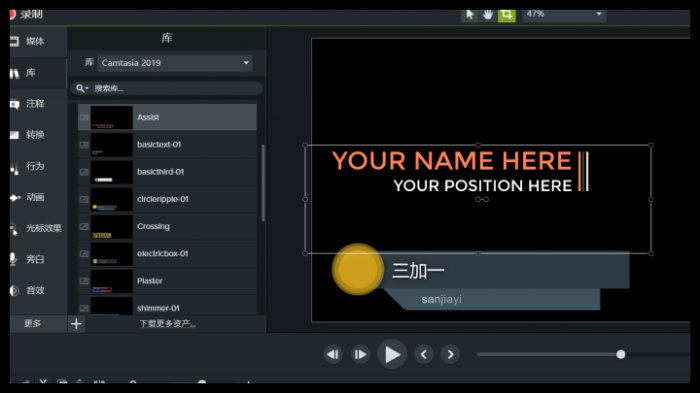Click the playback progress slider handle
Image resolution: width=700 pixels, height=393 pixels.
pos(621,355)
